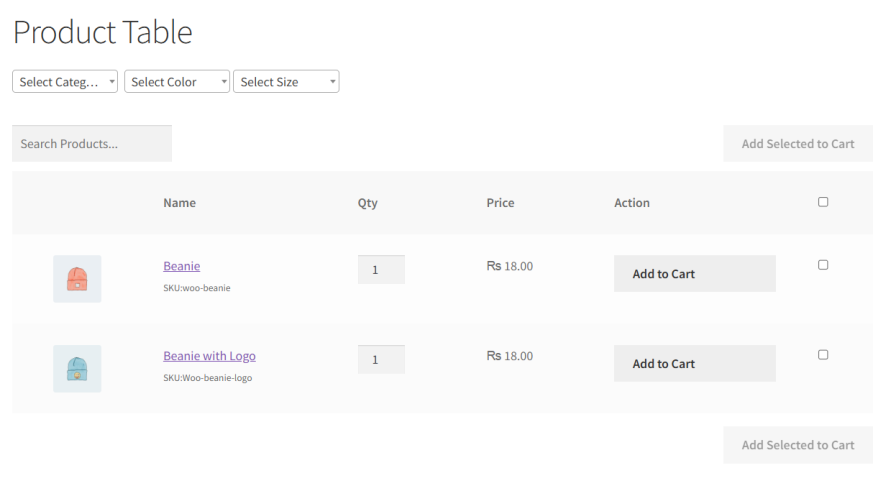Click the Beanie quantity field
The height and width of the screenshot is (491, 896).
point(381,270)
